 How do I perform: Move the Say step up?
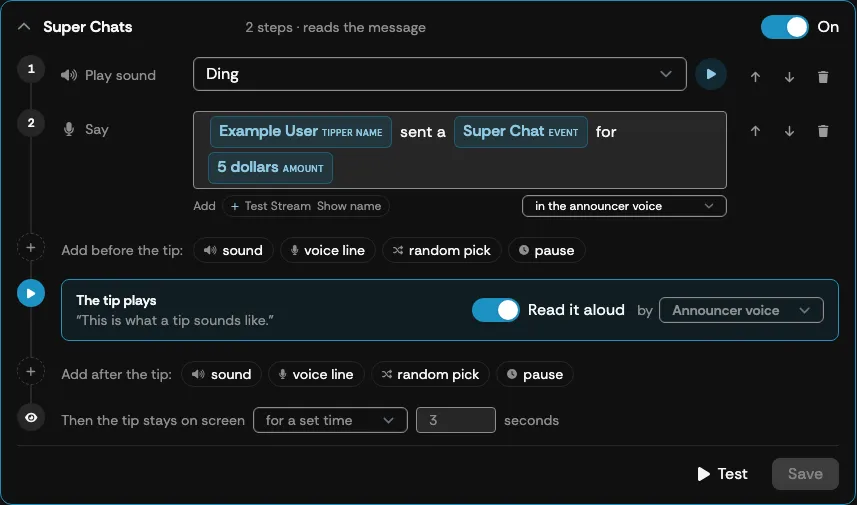(x=755, y=131)
